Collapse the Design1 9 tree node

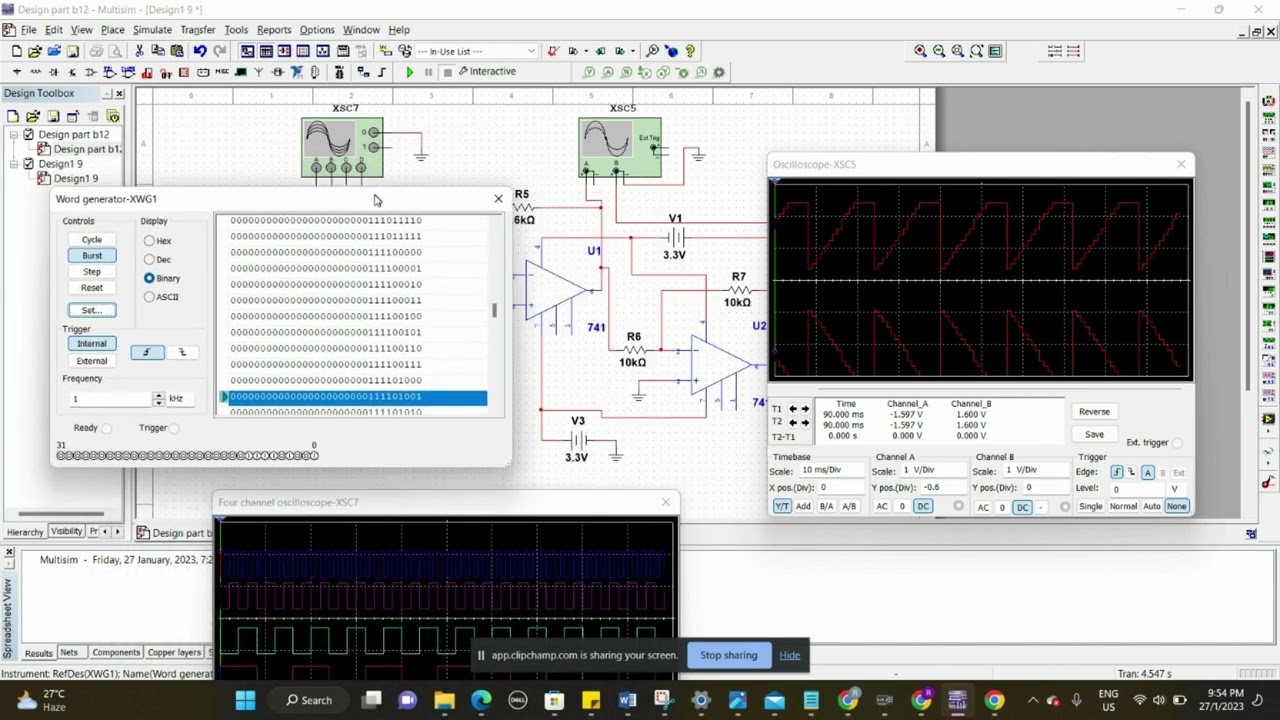pos(14,164)
